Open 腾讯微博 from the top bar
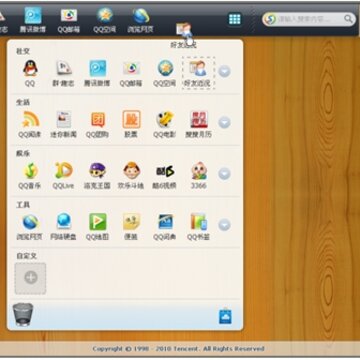This screenshot has height=360, width=360. (33, 20)
